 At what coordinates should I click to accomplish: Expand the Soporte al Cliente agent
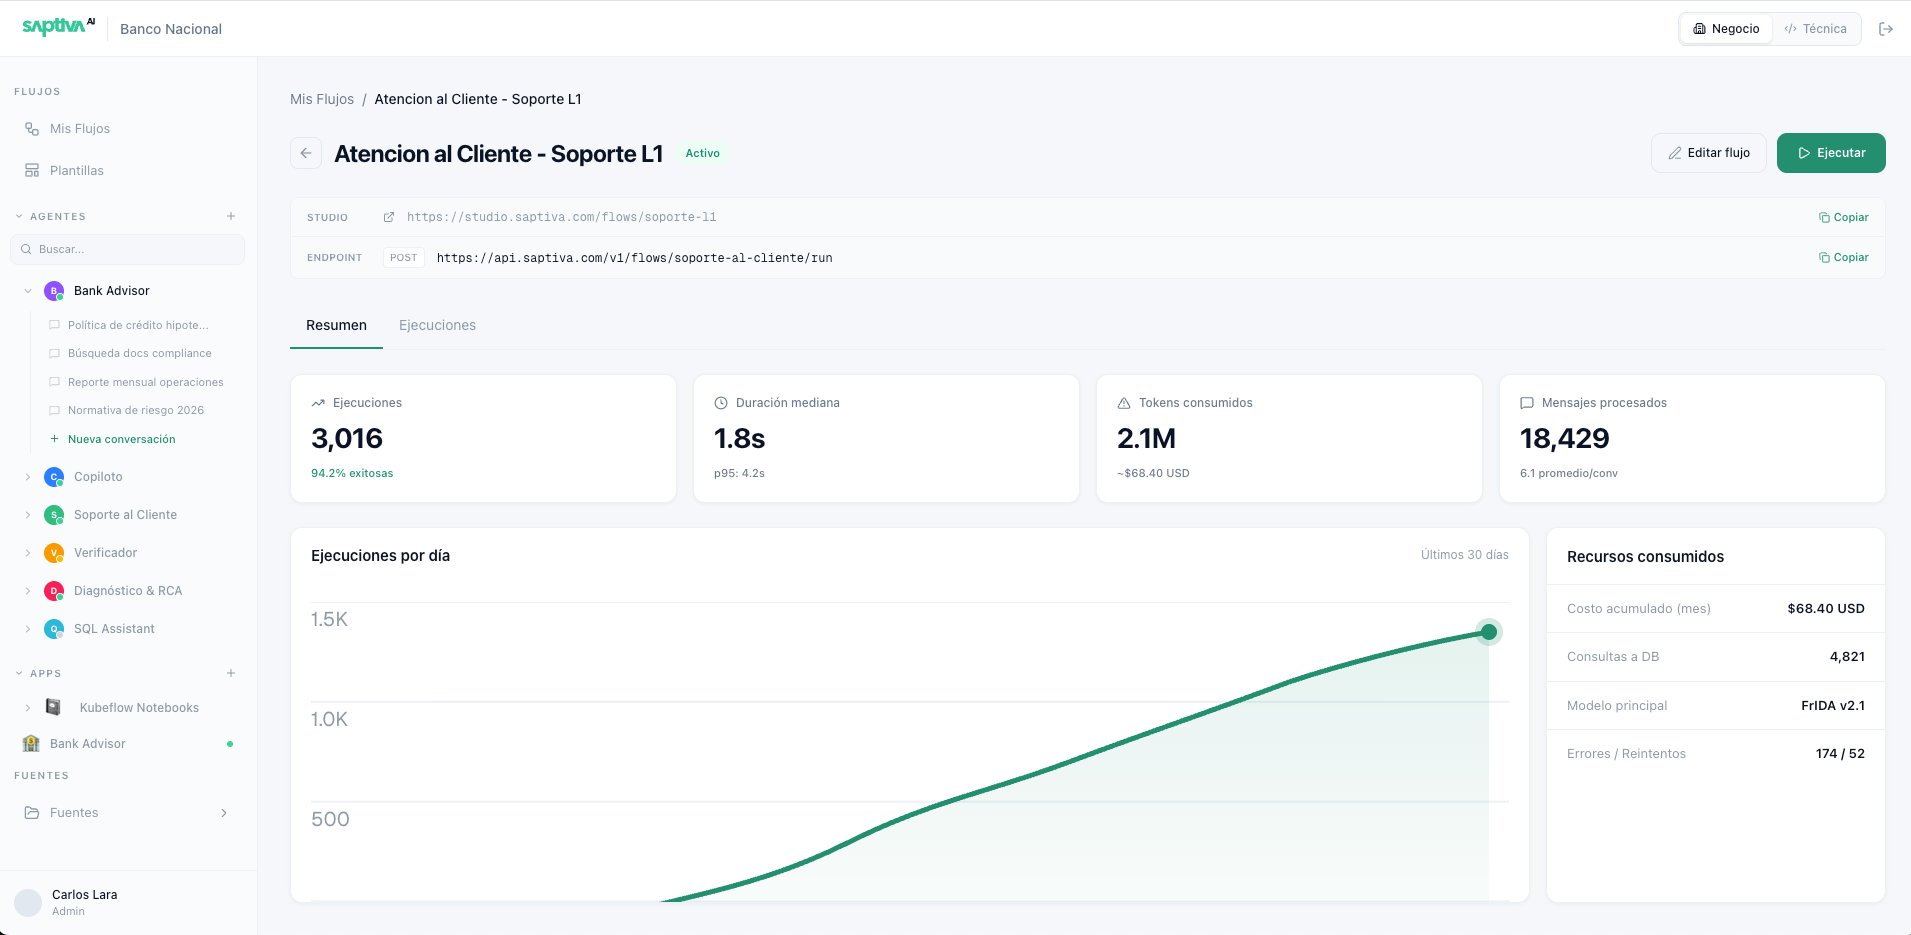point(26,514)
